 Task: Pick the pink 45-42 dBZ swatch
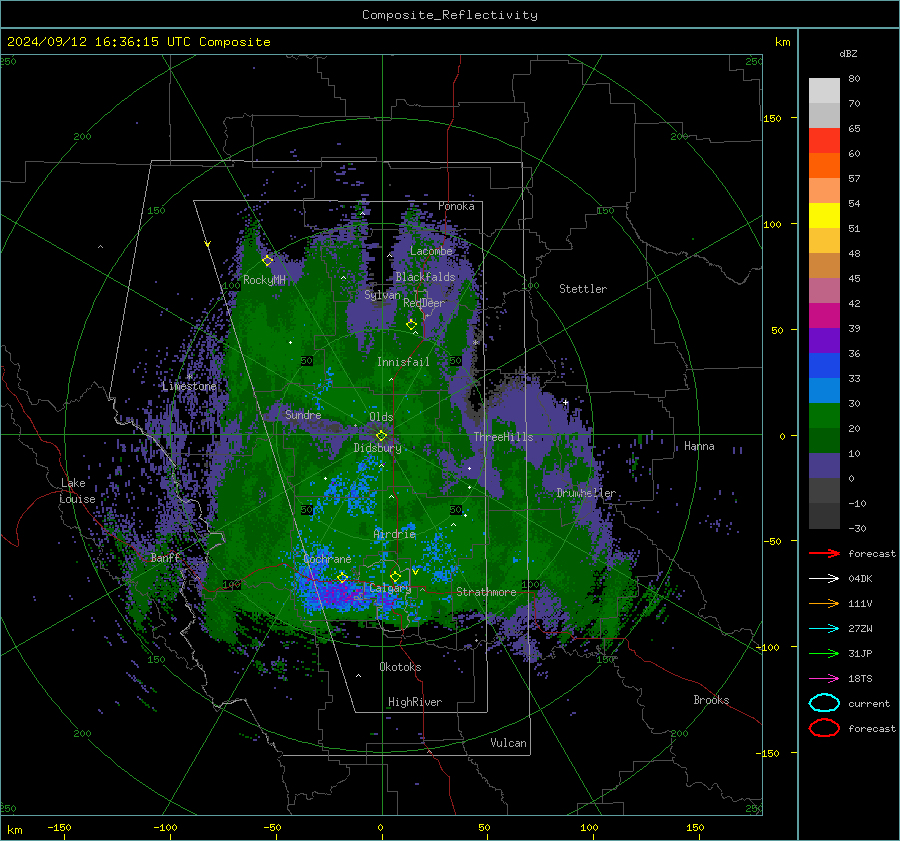[824, 290]
